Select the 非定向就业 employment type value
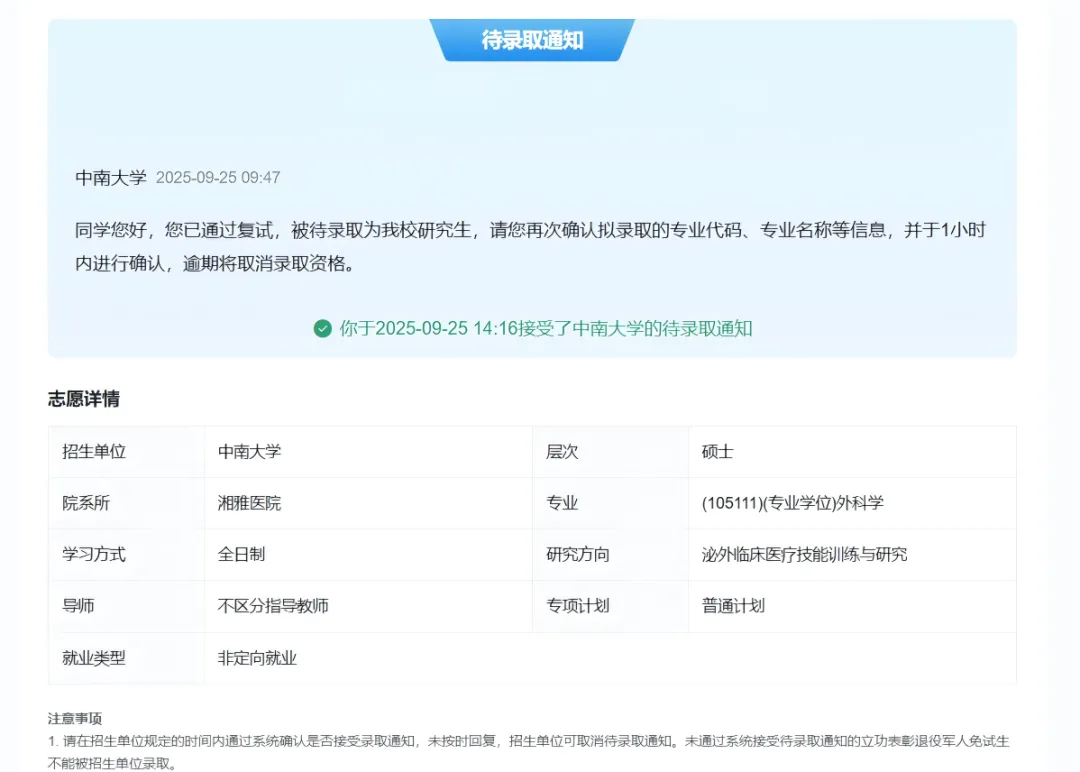 [x=258, y=658]
